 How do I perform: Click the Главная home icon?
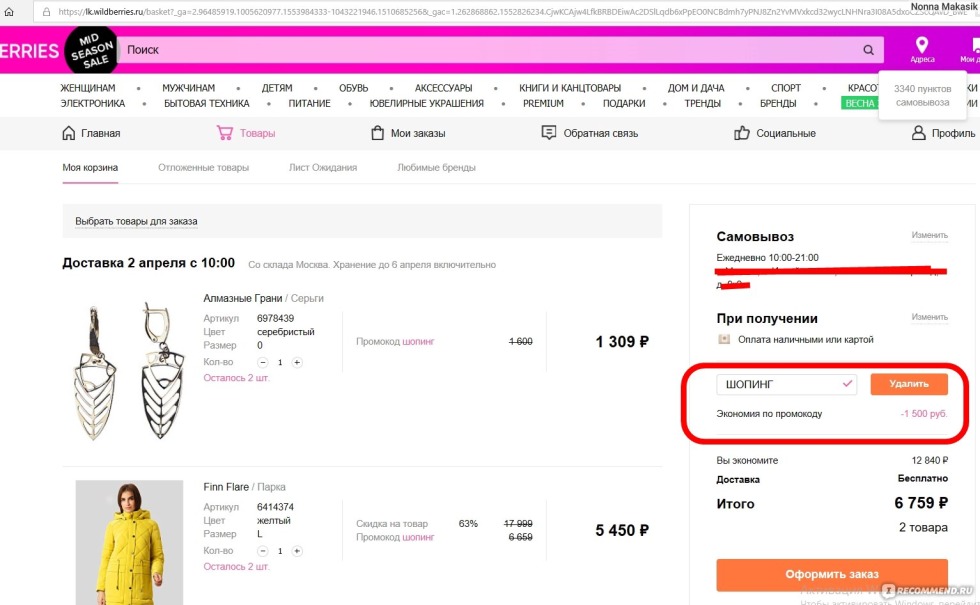[69, 133]
